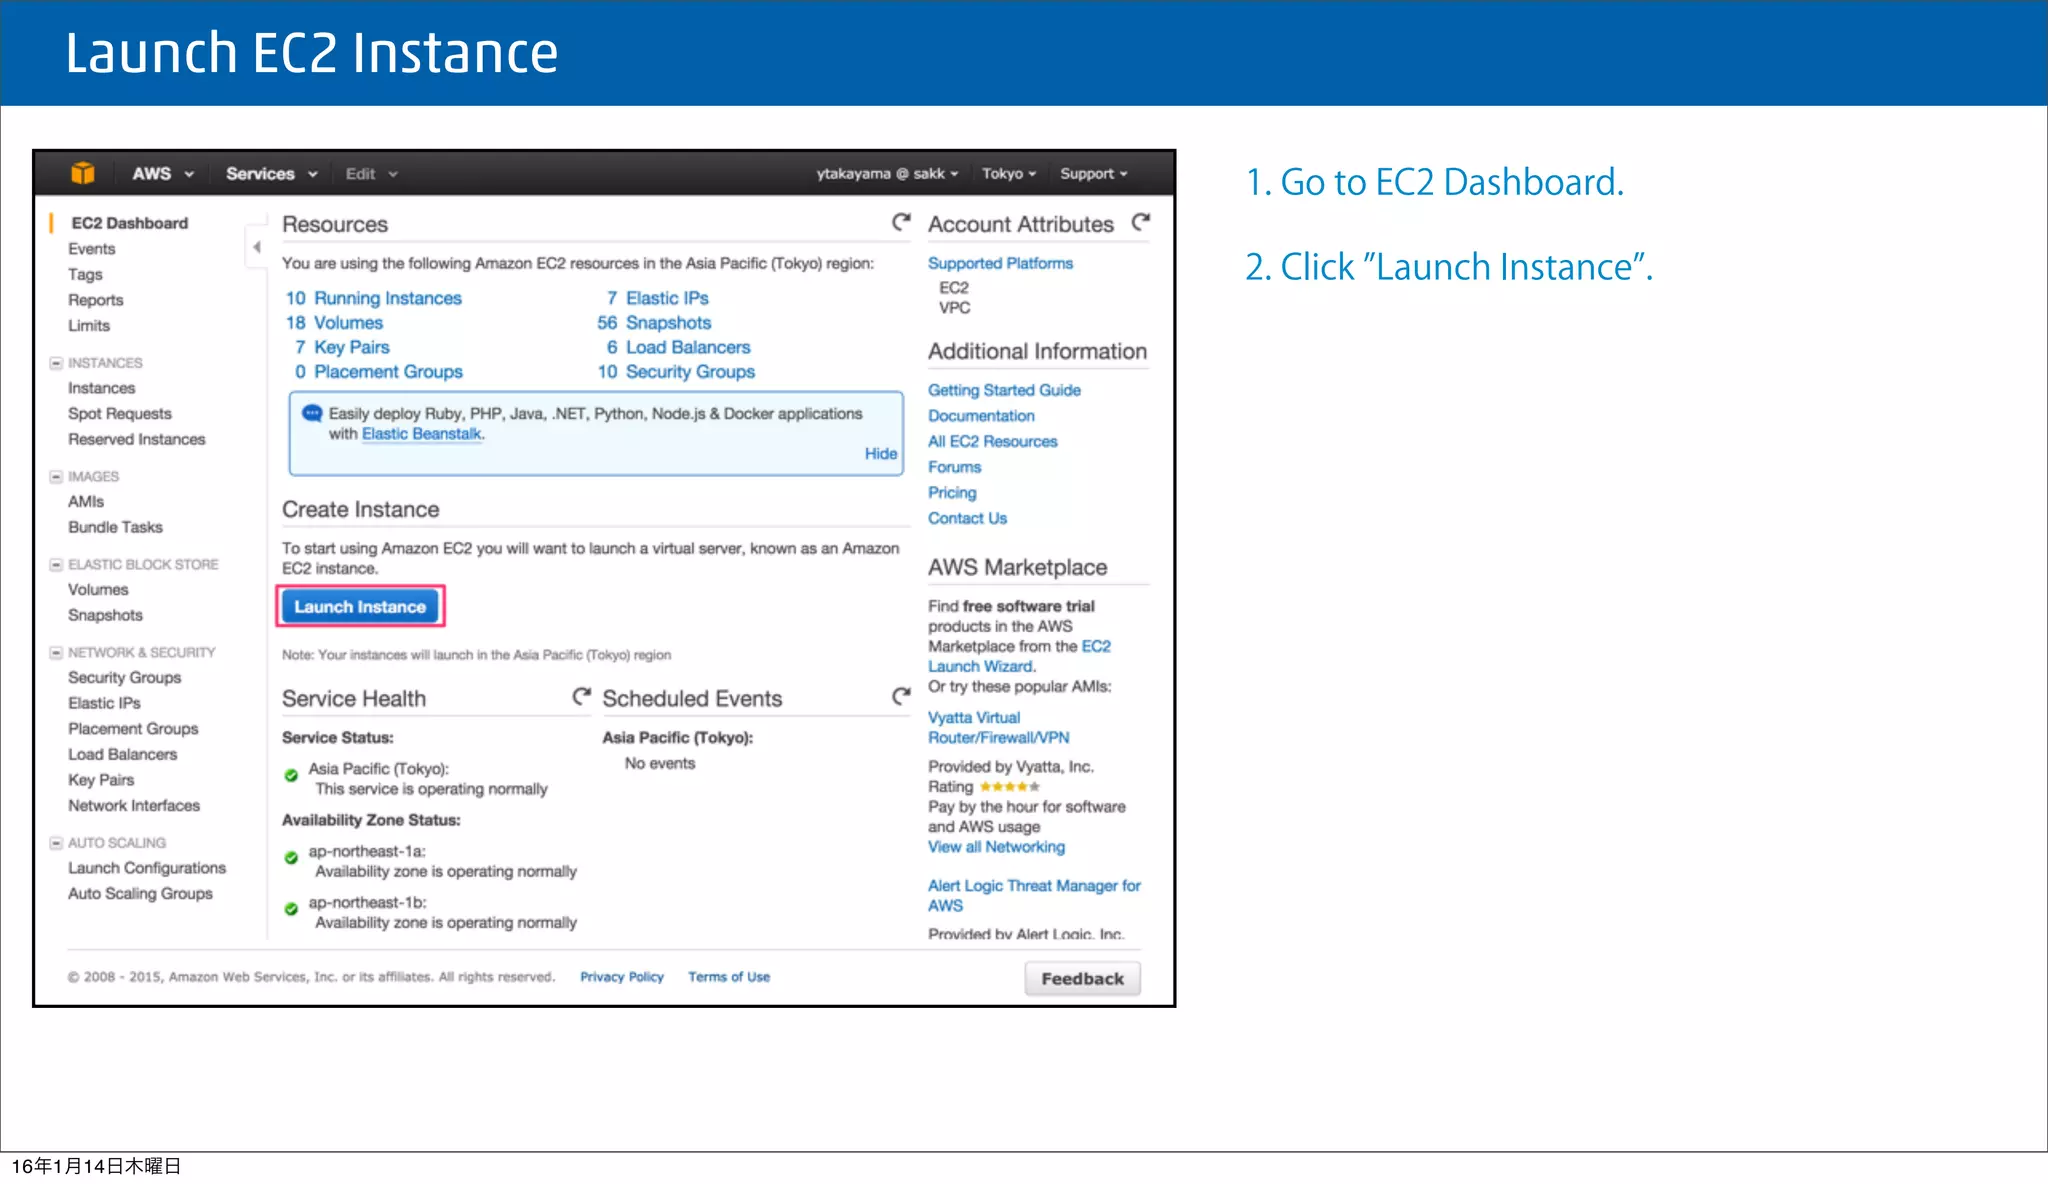Screen dimensions: 2048x1184
Task: Open Reports in the sidebar
Action: [x=95, y=300]
